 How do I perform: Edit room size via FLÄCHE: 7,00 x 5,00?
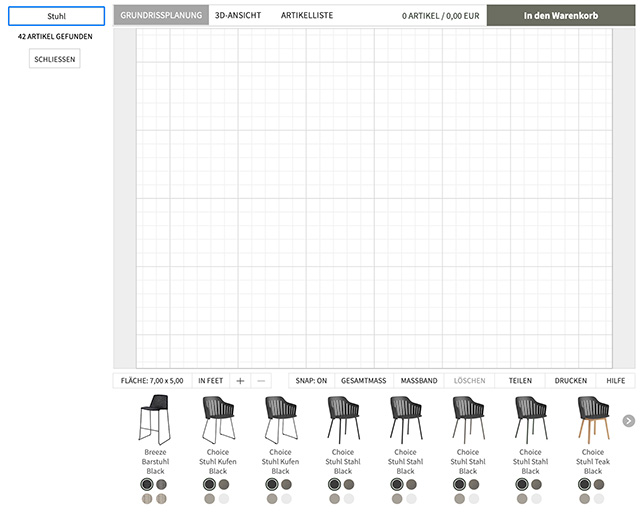[152, 381]
